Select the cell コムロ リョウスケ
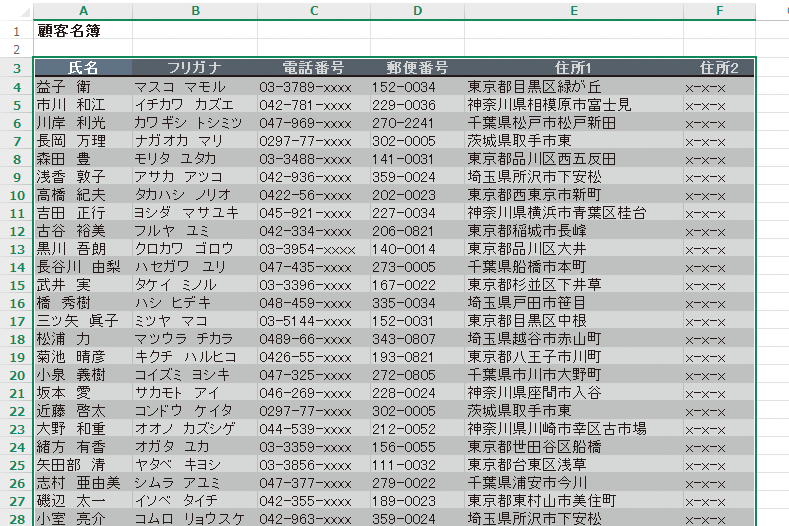 (195, 518)
